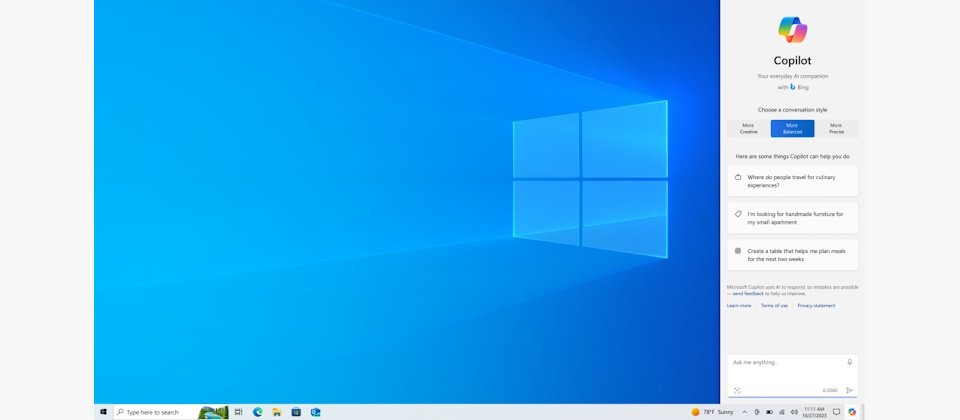Select the More Balanced conversation style
This screenshot has width=960, height=420.
(x=792, y=129)
